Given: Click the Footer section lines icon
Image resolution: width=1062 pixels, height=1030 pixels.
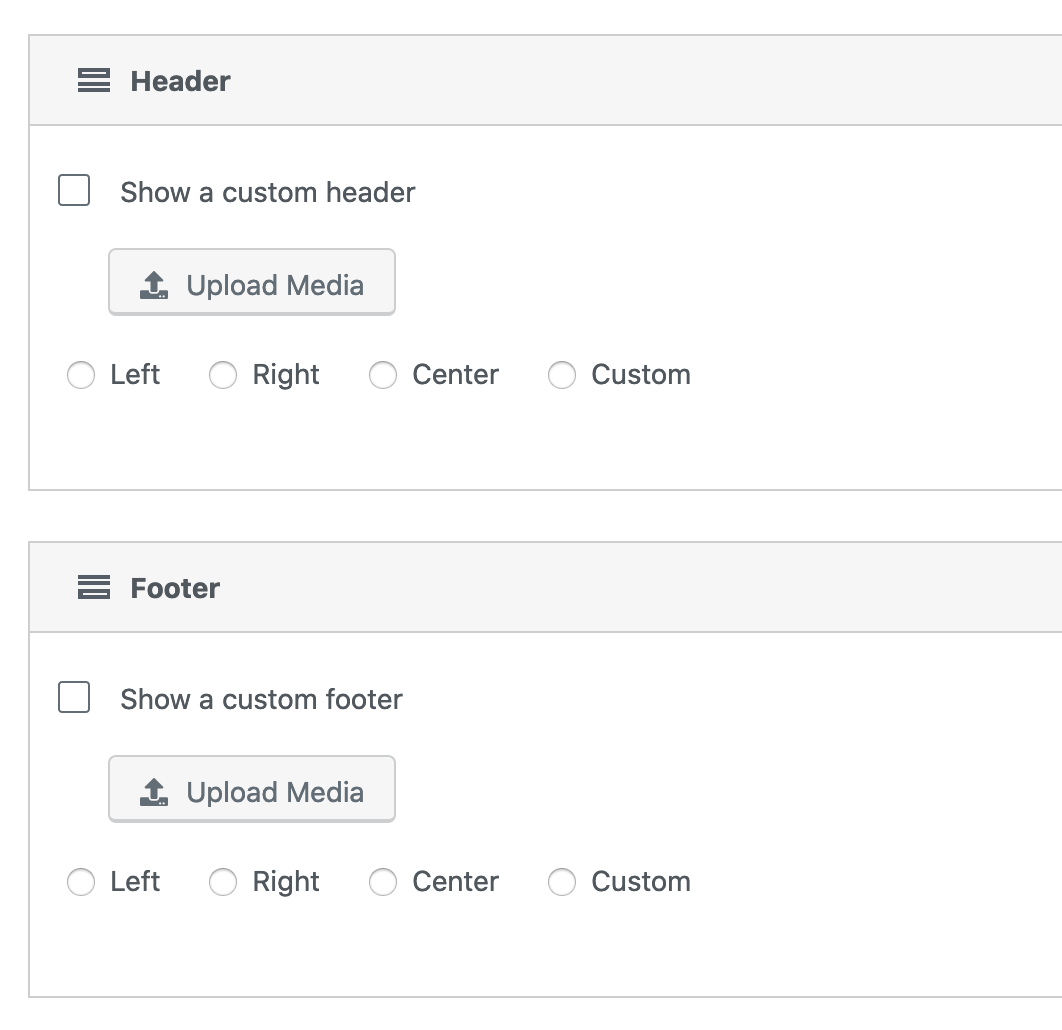Looking at the screenshot, I should [x=94, y=588].
